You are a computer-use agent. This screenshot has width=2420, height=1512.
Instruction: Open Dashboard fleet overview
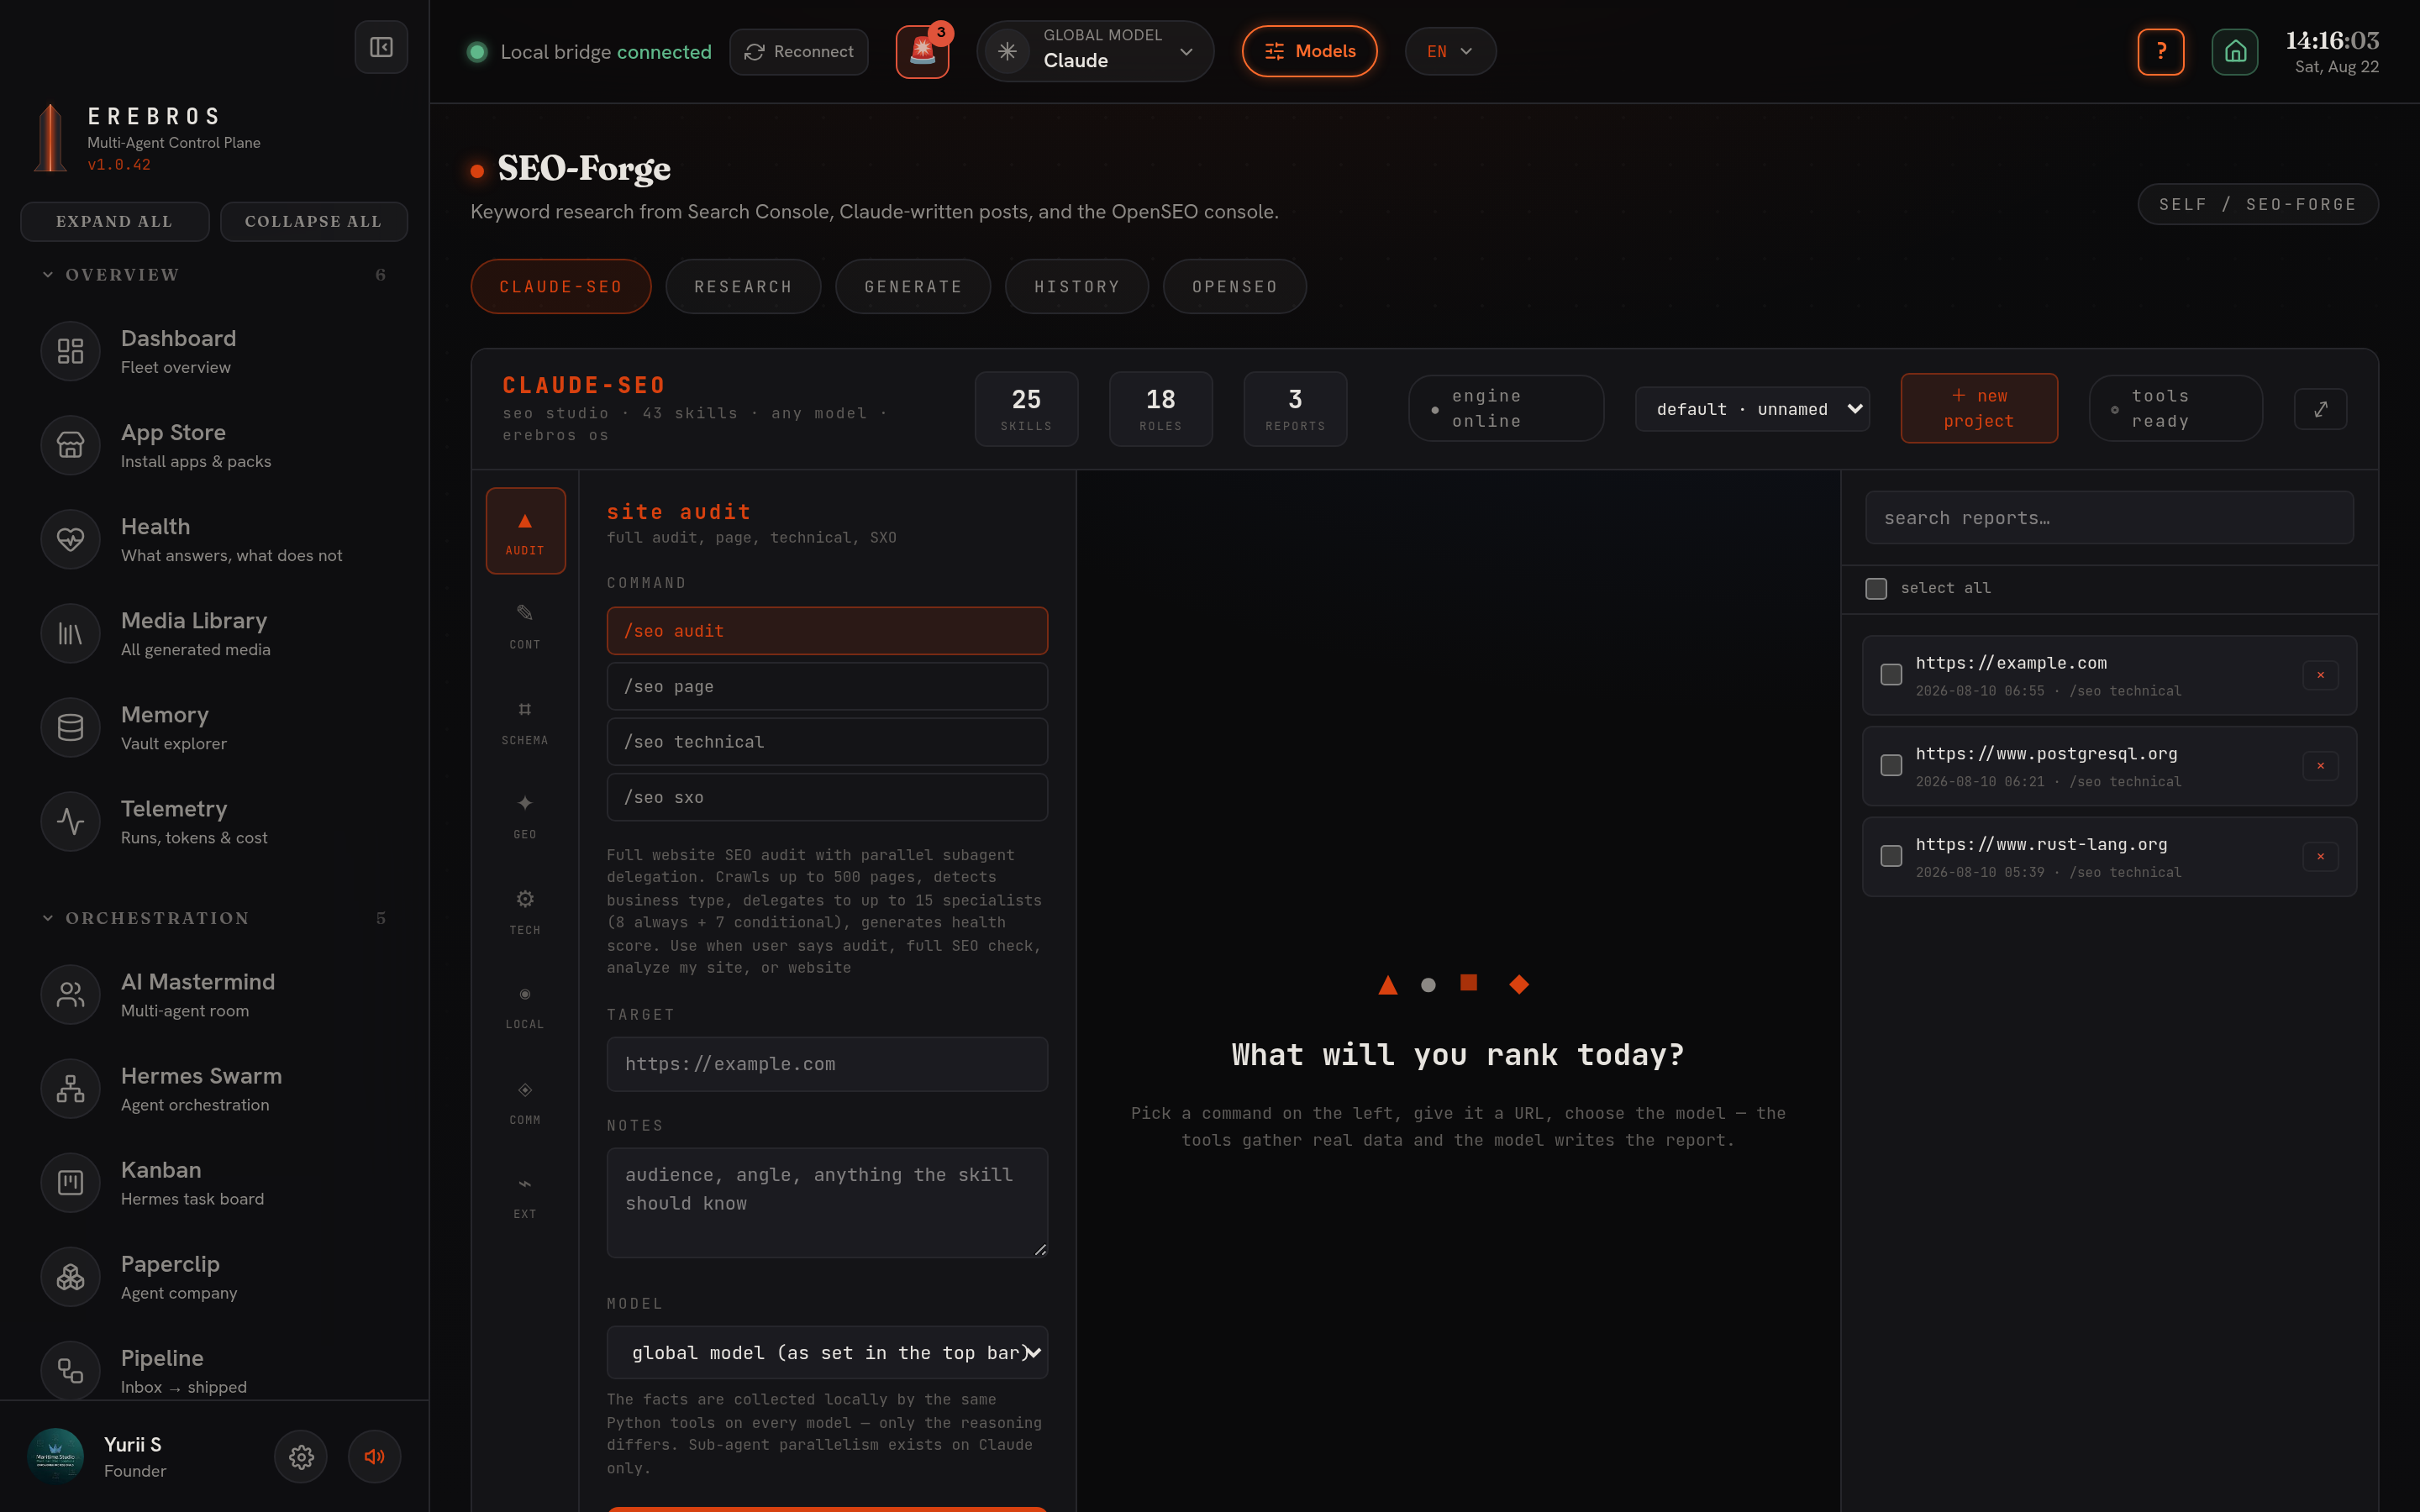click(x=213, y=351)
